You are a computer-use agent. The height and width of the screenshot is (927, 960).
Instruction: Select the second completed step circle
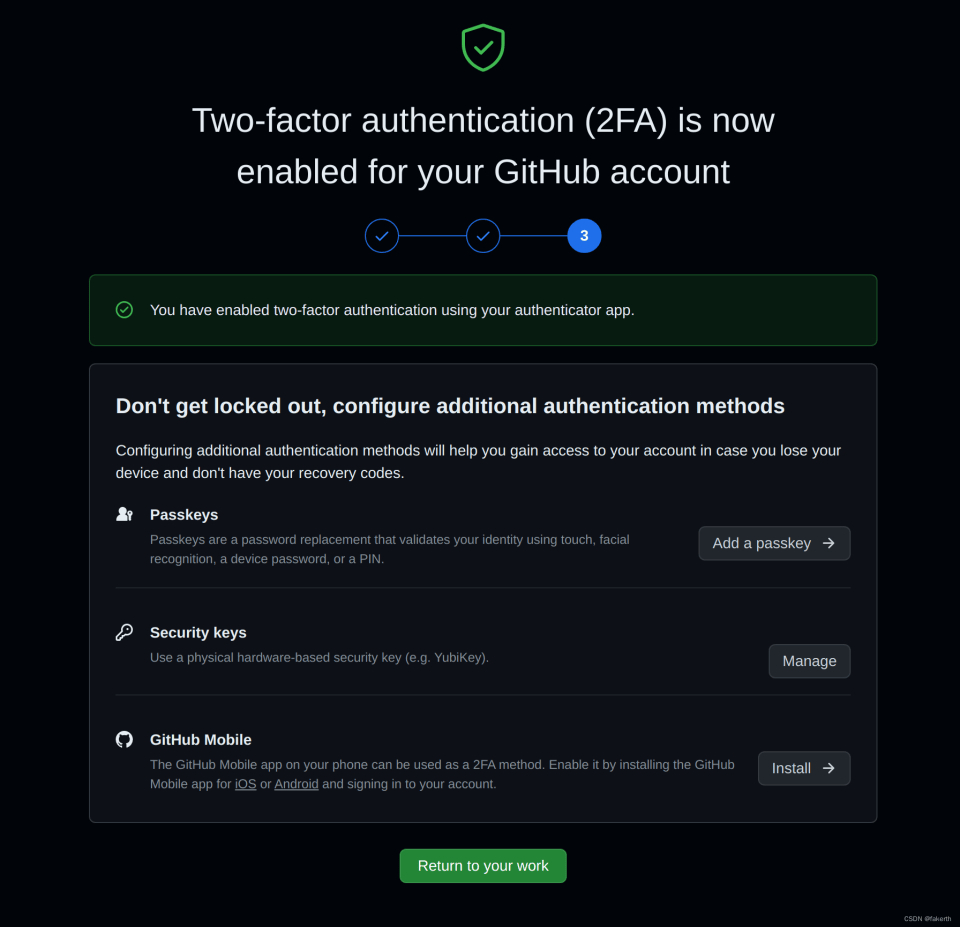pyautogui.click(x=483, y=236)
